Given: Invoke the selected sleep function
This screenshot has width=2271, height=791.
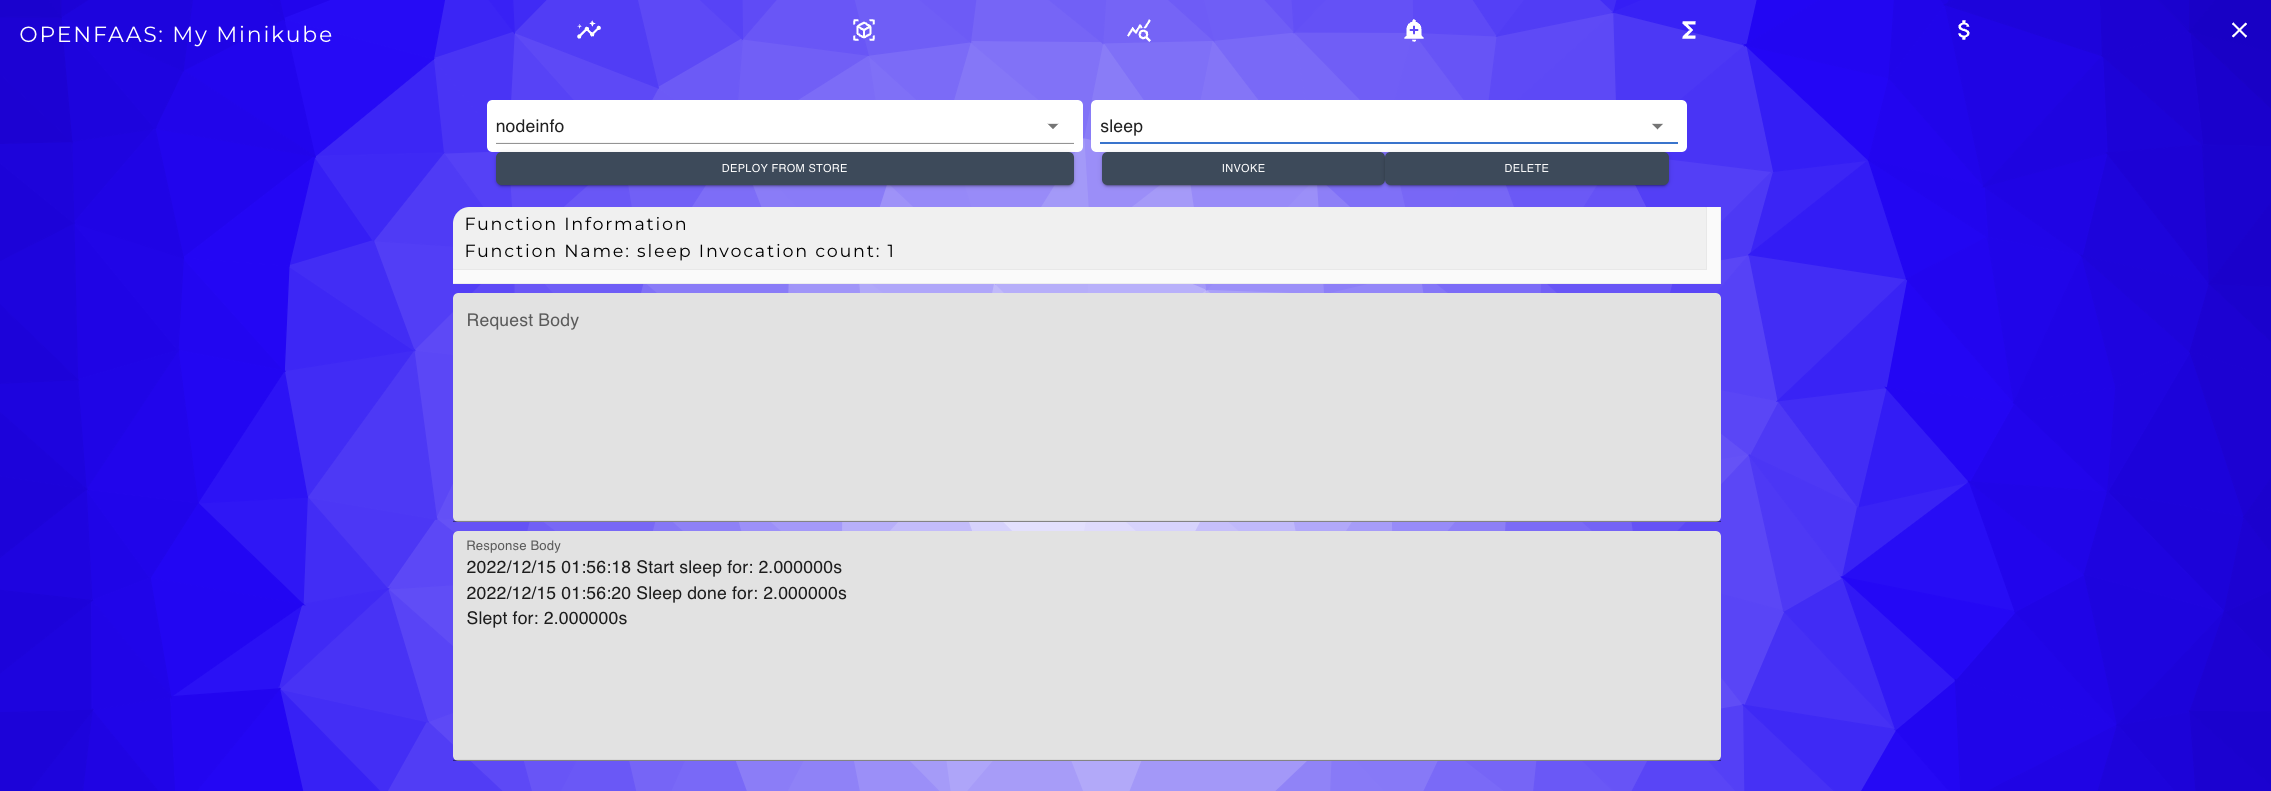Looking at the screenshot, I should (1243, 168).
